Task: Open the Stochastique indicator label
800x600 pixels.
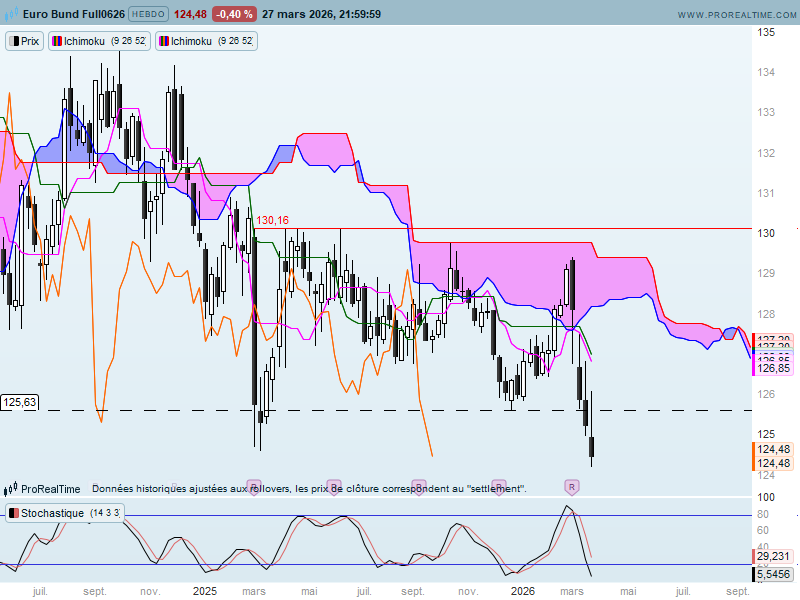Action: [x=65, y=513]
